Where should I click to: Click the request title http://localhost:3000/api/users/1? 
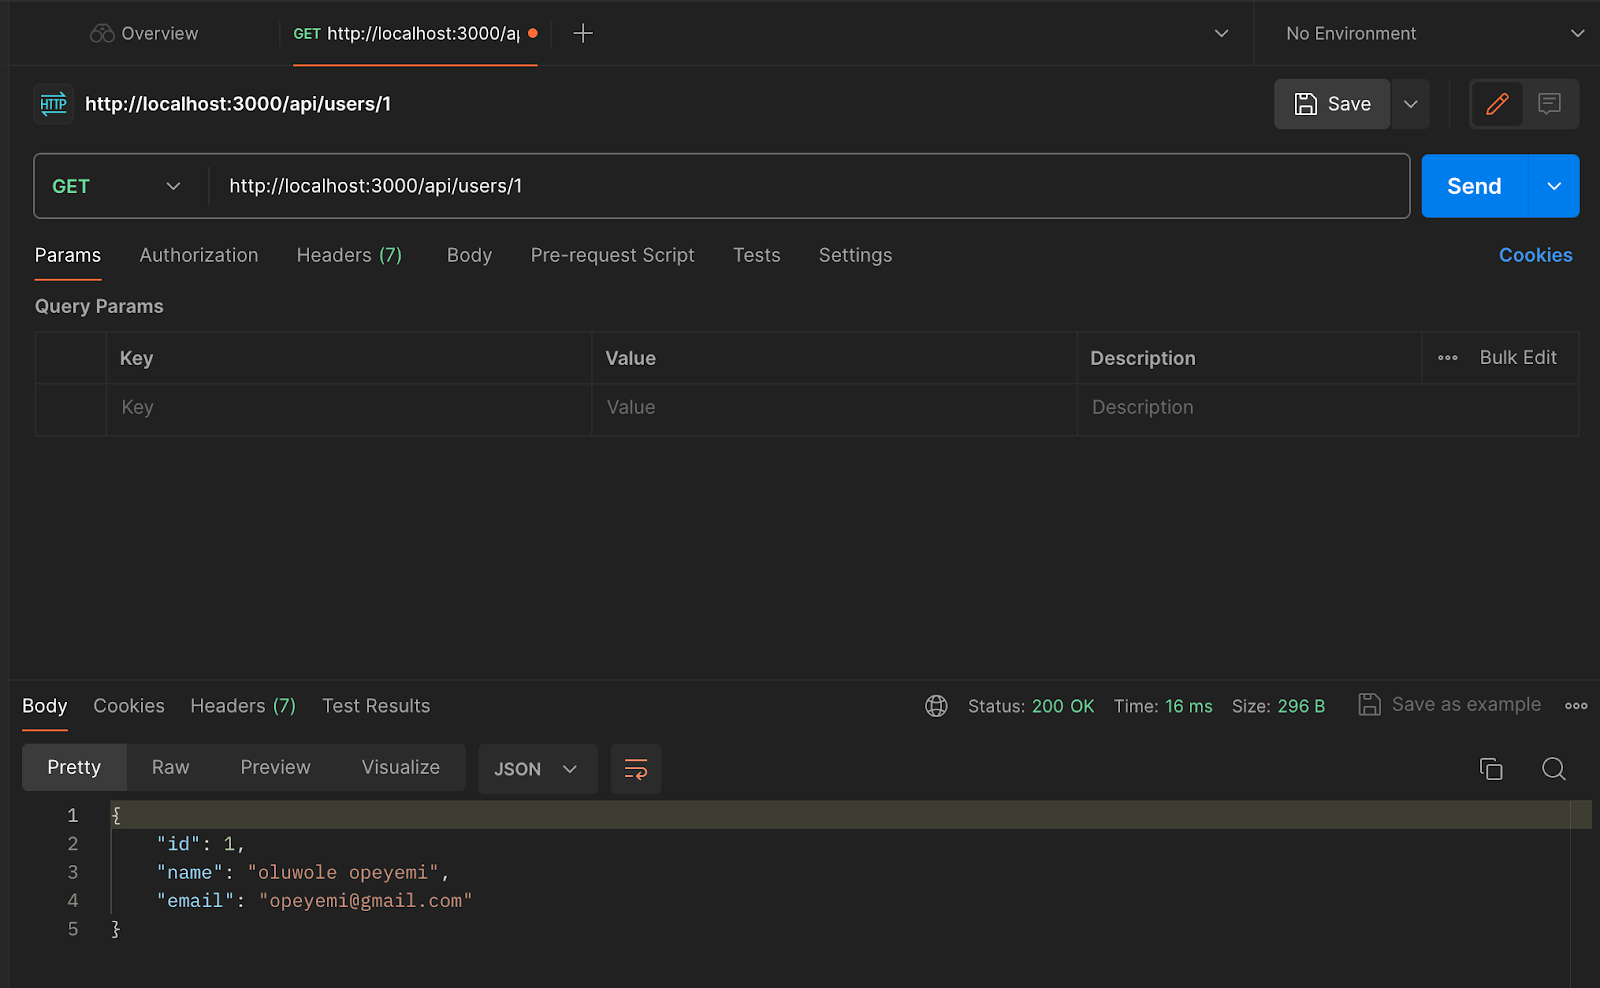[x=238, y=104]
